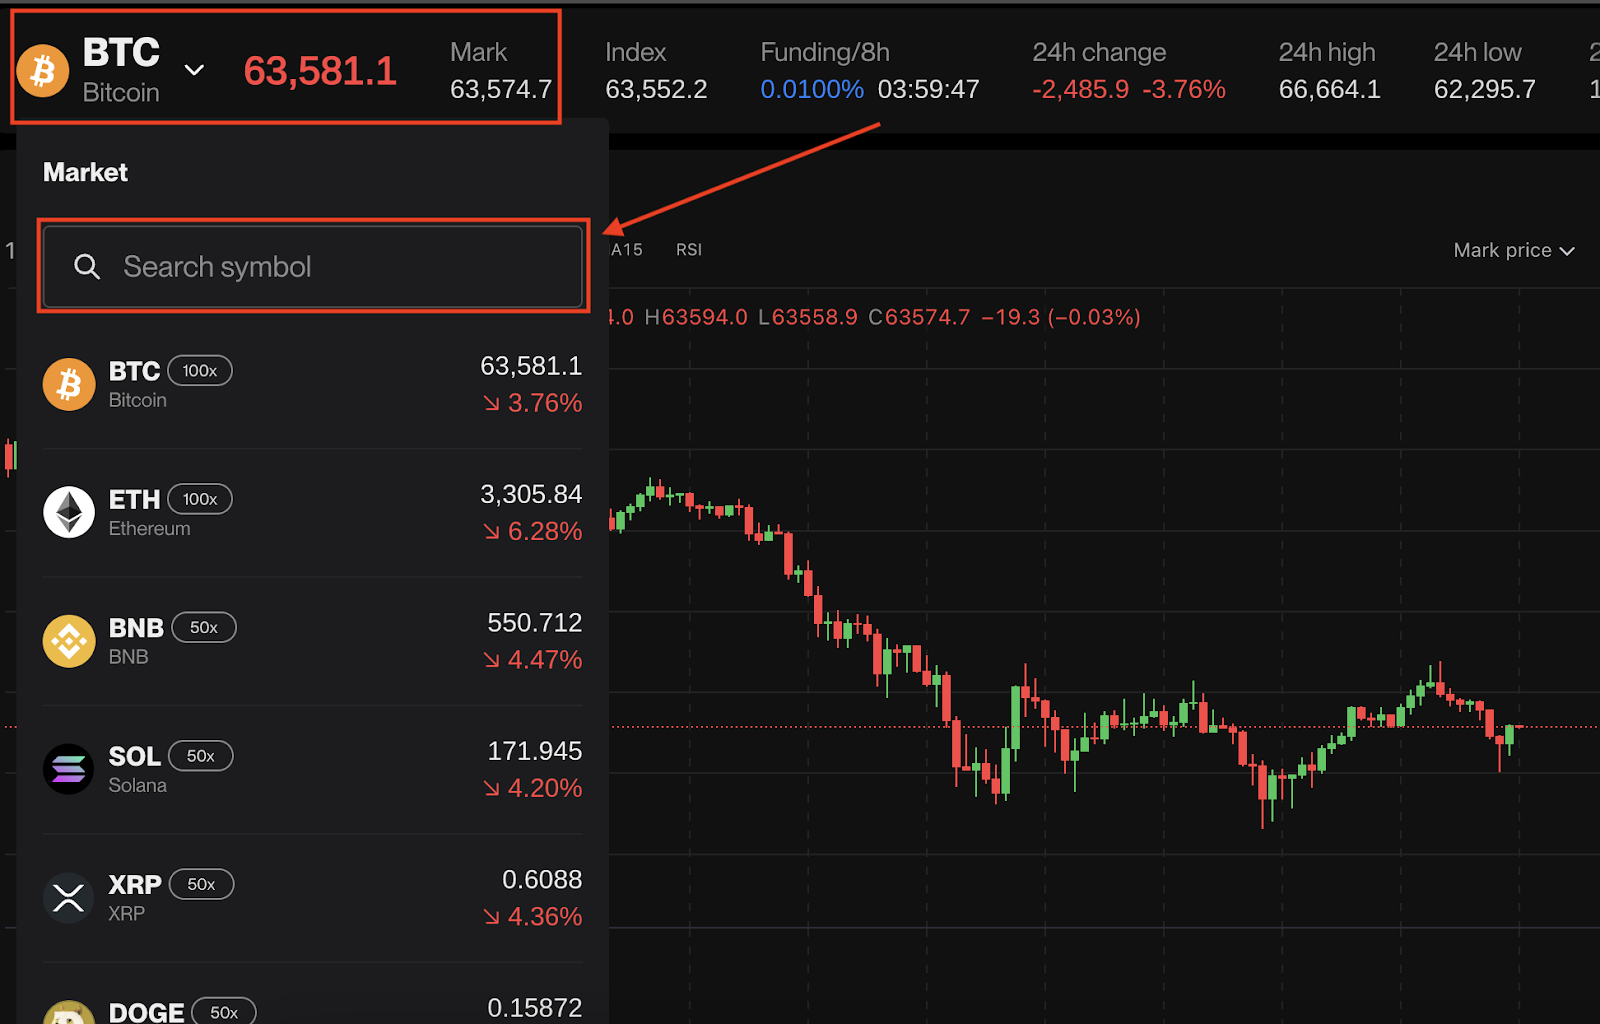Click the chart high value H63594.0
1600x1024 pixels.
tap(696, 317)
